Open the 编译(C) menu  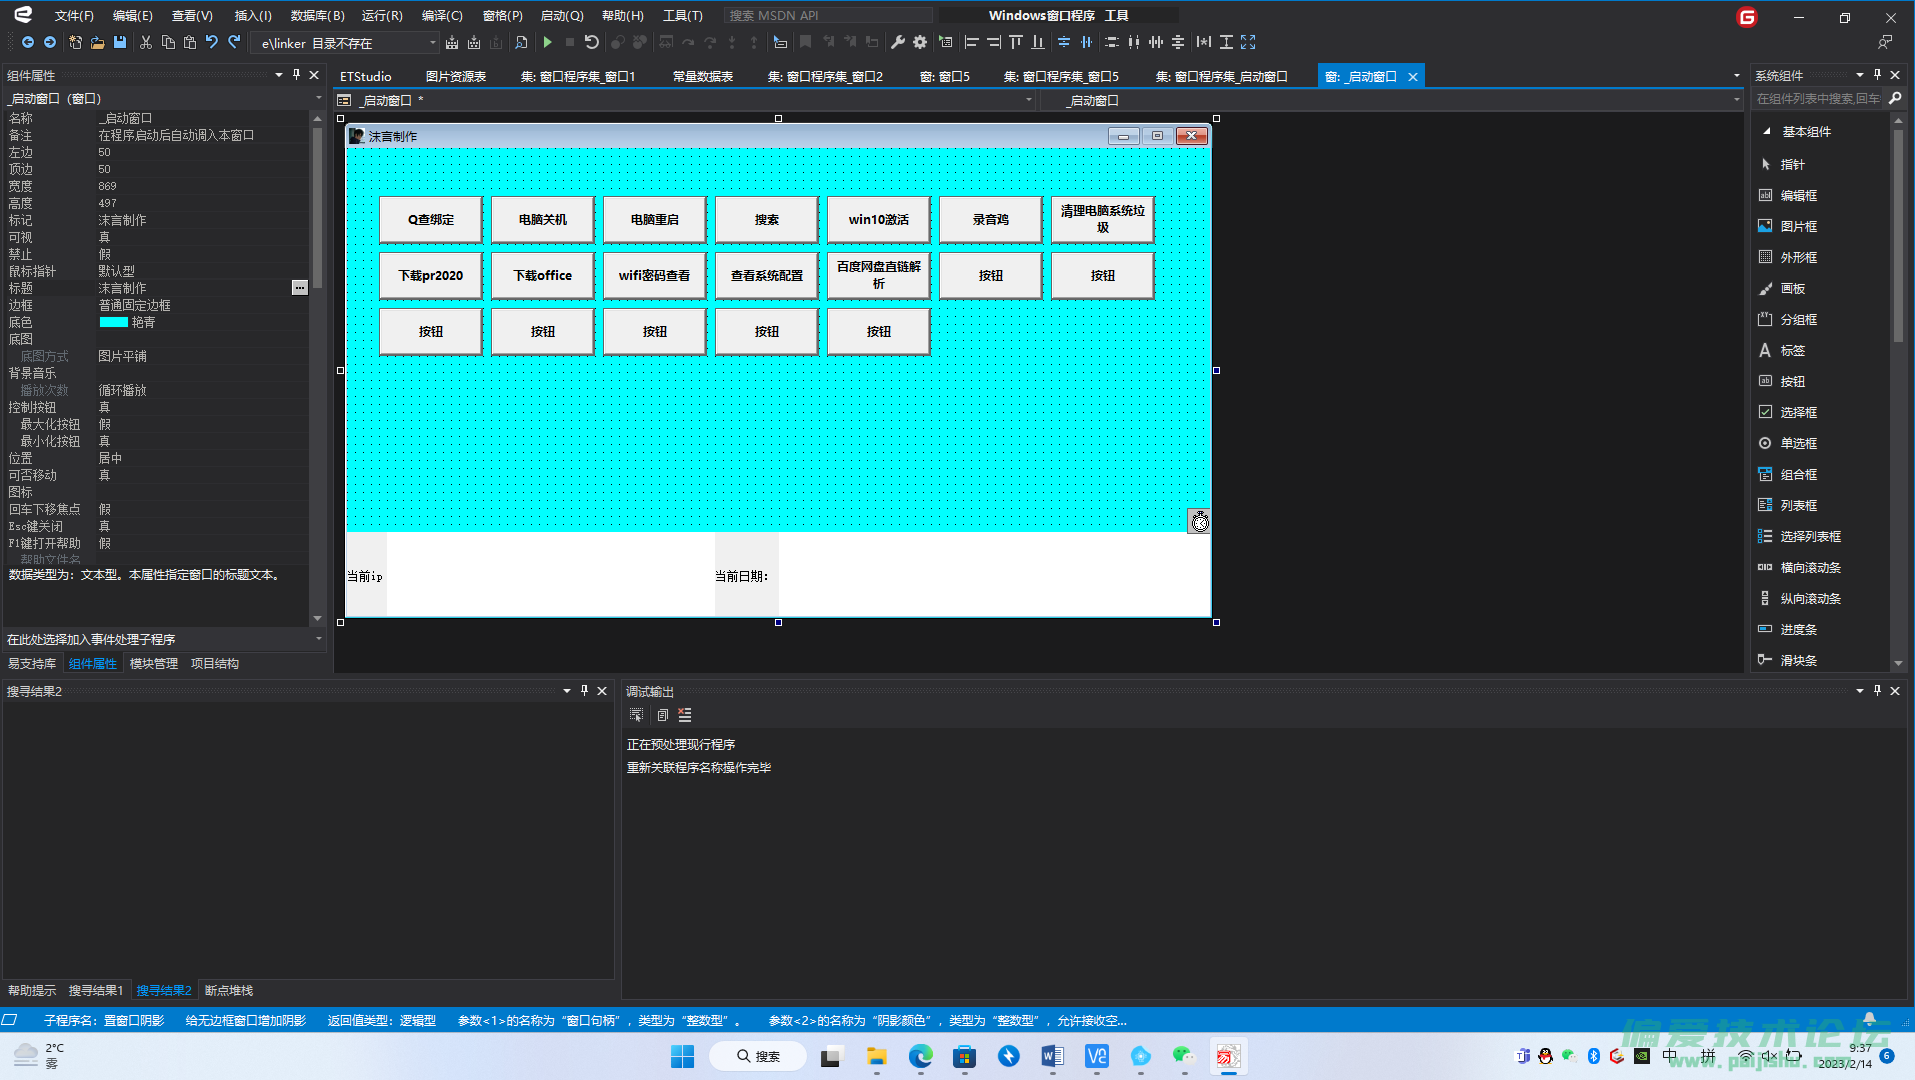point(442,15)
